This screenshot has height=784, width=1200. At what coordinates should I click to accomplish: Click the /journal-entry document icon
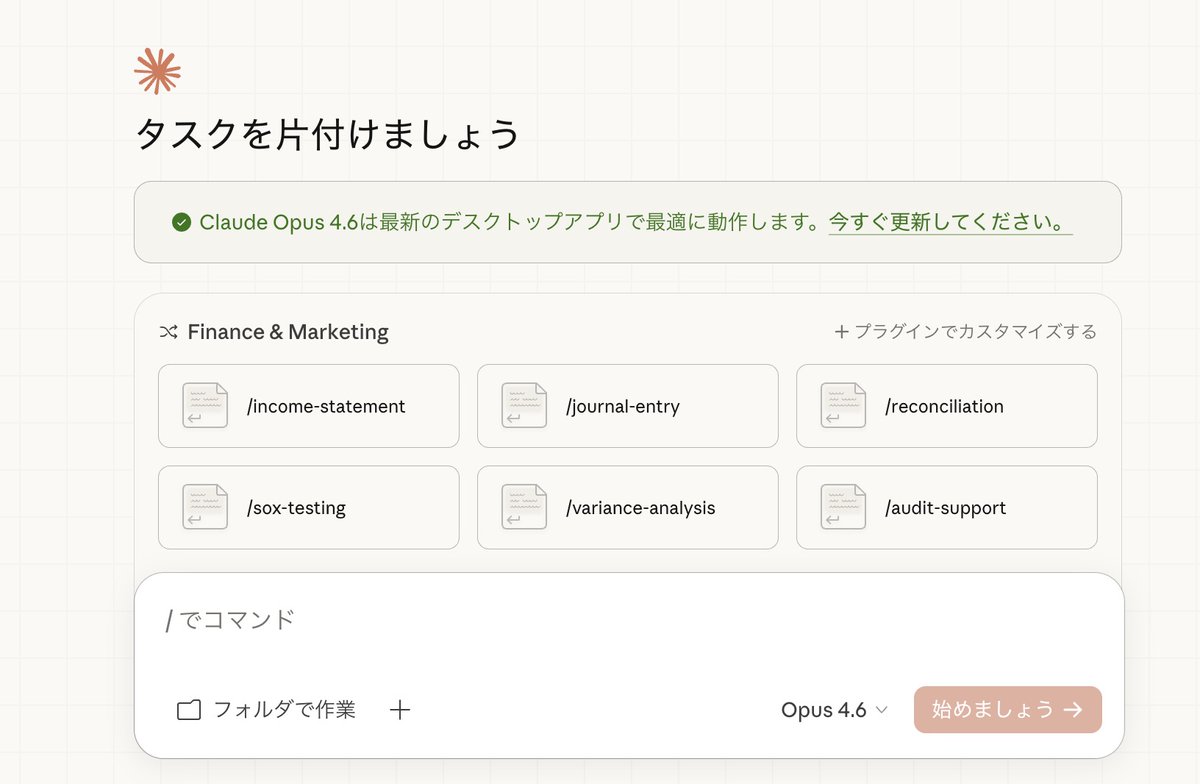[x=524, y=406]
